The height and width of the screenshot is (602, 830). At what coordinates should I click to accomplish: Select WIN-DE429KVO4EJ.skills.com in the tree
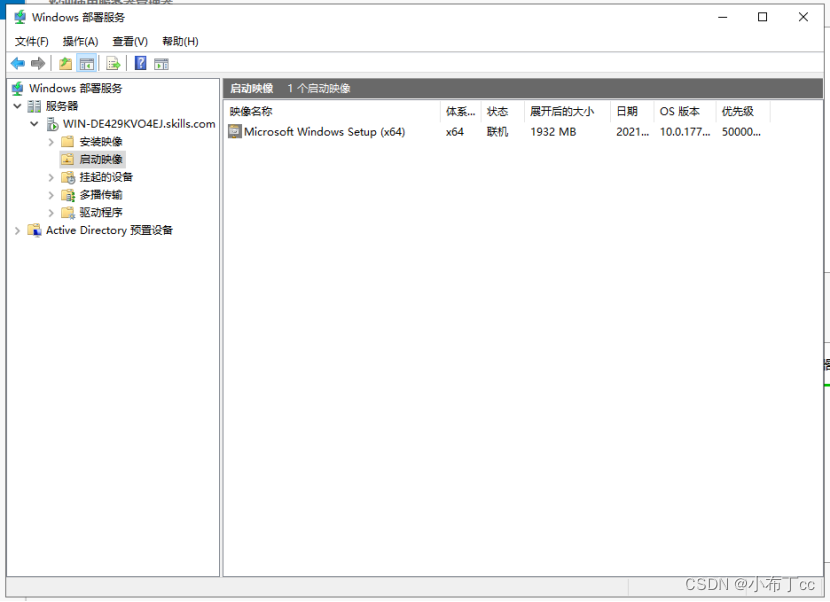click(x=139, y=124)
